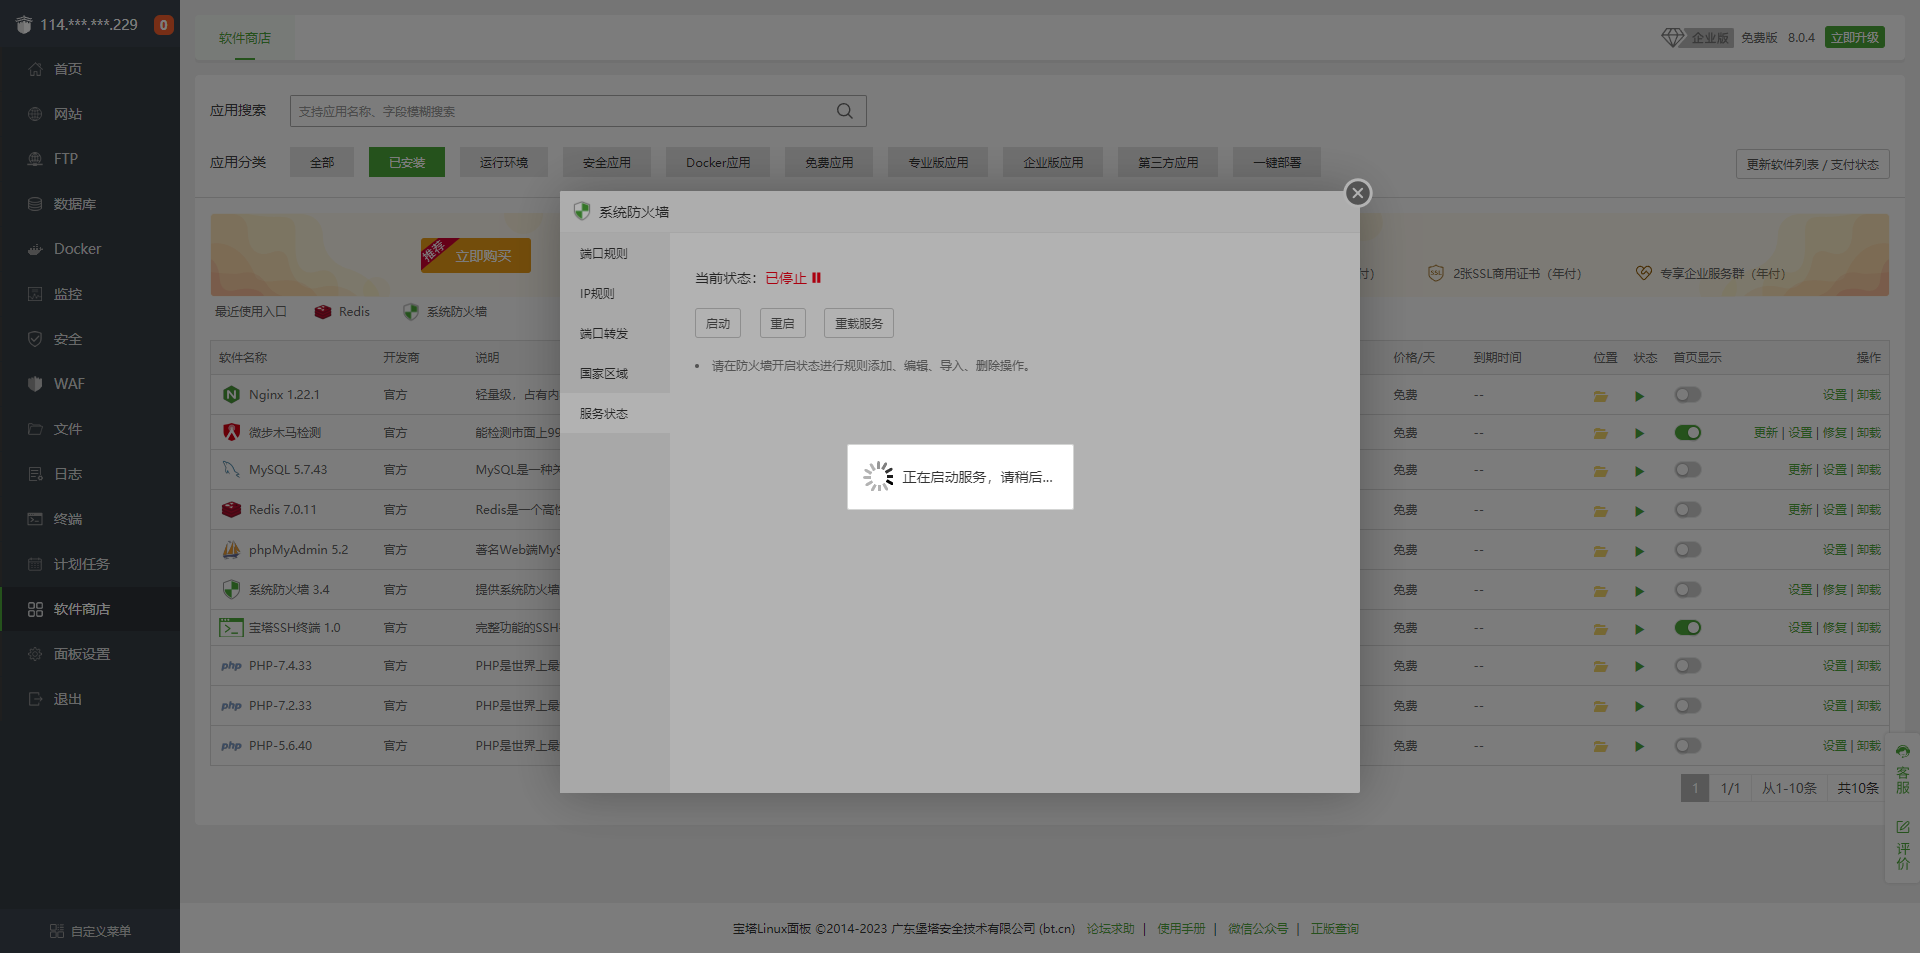Focus the 应用搜索 input field
The image size is (1920, 953).
(578, 111)
